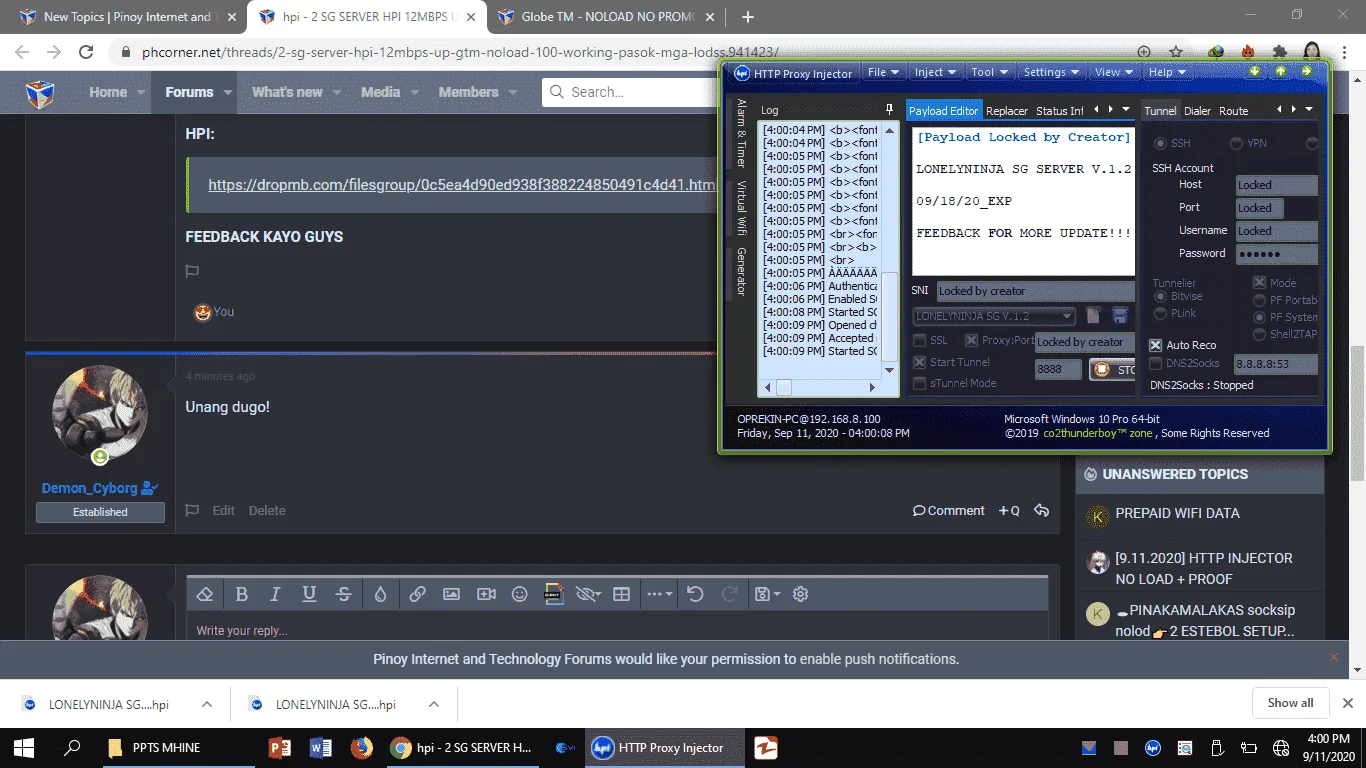Image resolution: width=1366 pixels, height=768 pixels.
Task: Click the undo icon in reply editor
Action: 695,594
